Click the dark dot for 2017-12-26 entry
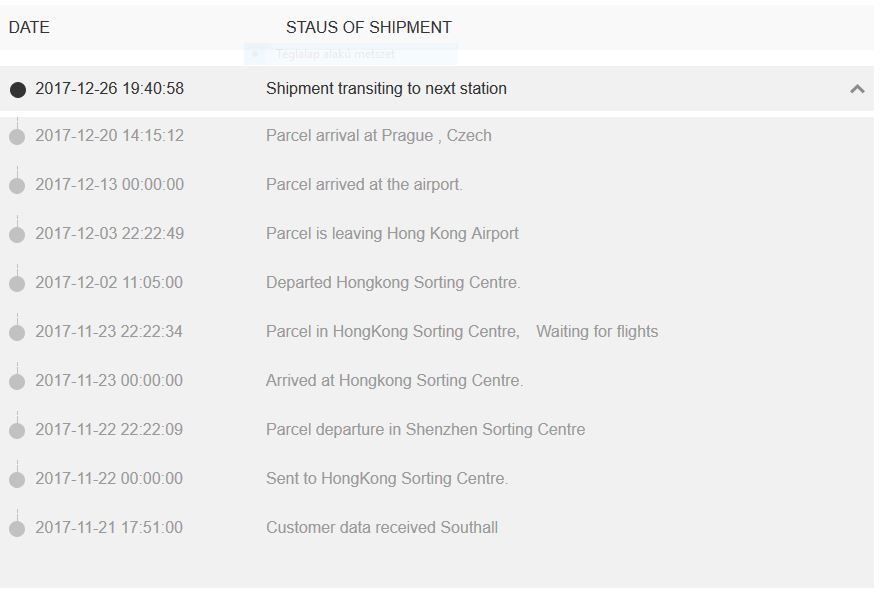This screenshot has width=884, height=598. pos(17,89)
